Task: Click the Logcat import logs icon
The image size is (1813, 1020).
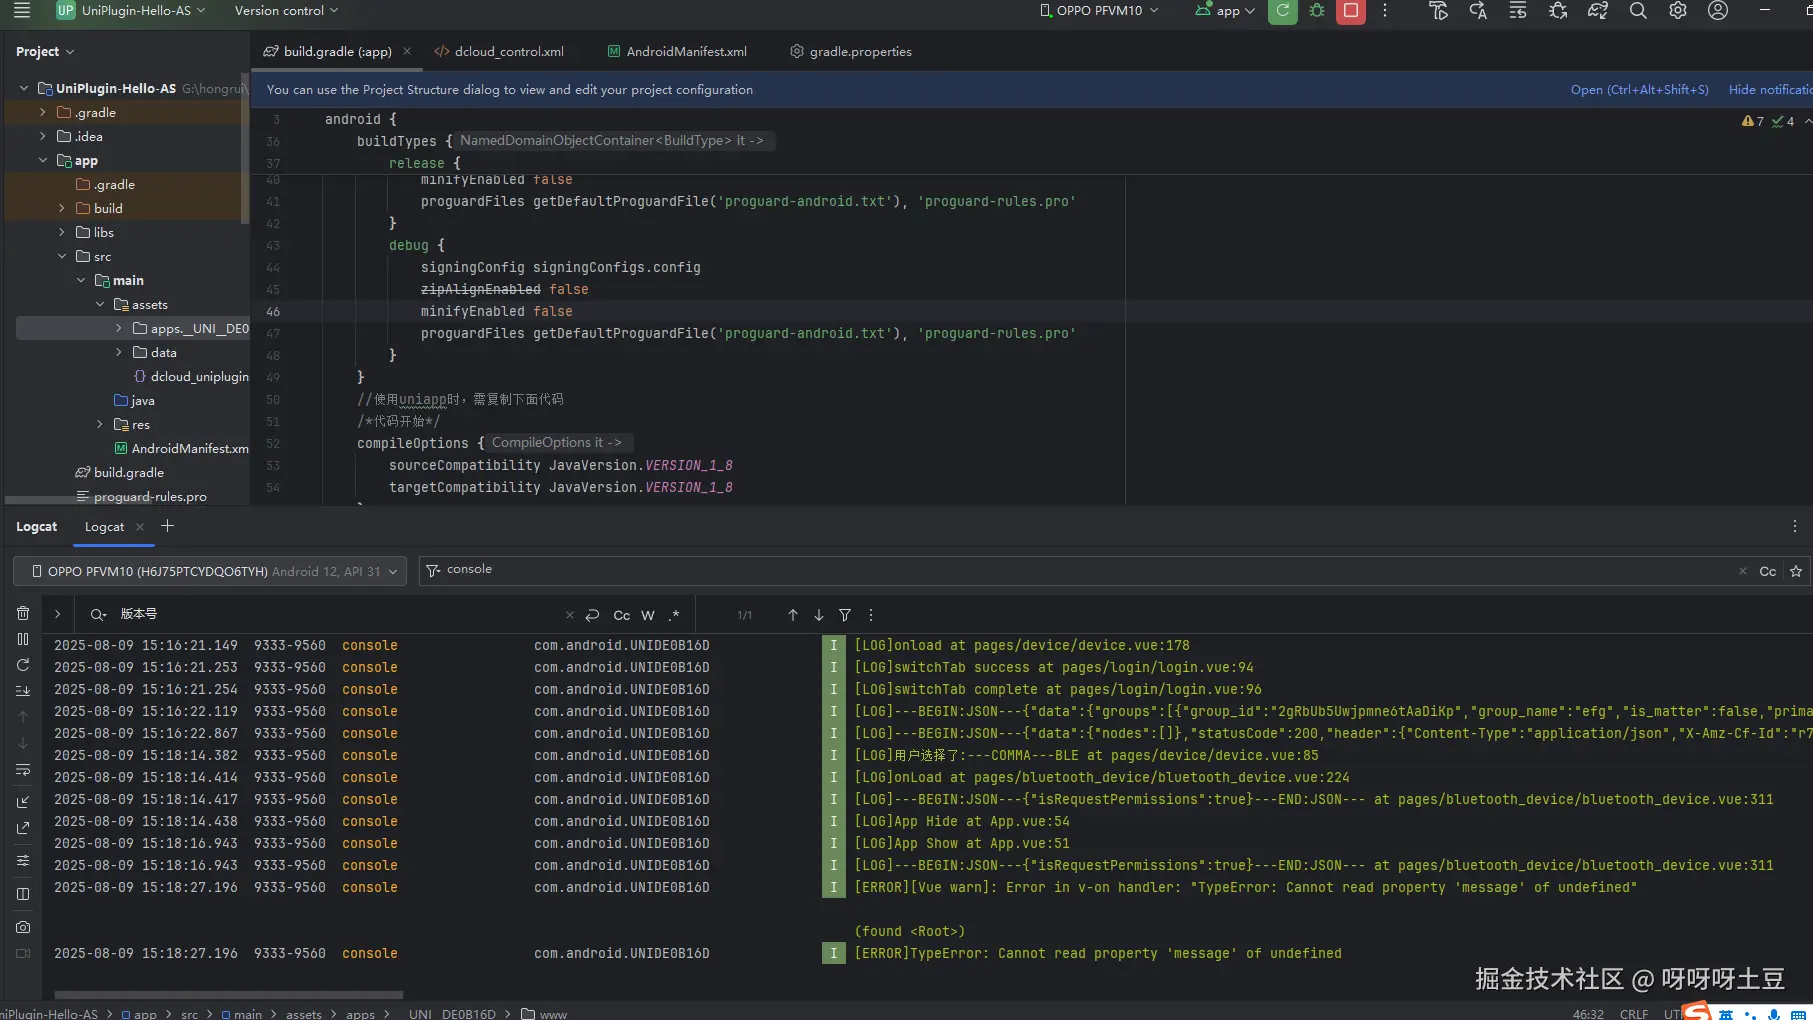Action: [23, 802]
